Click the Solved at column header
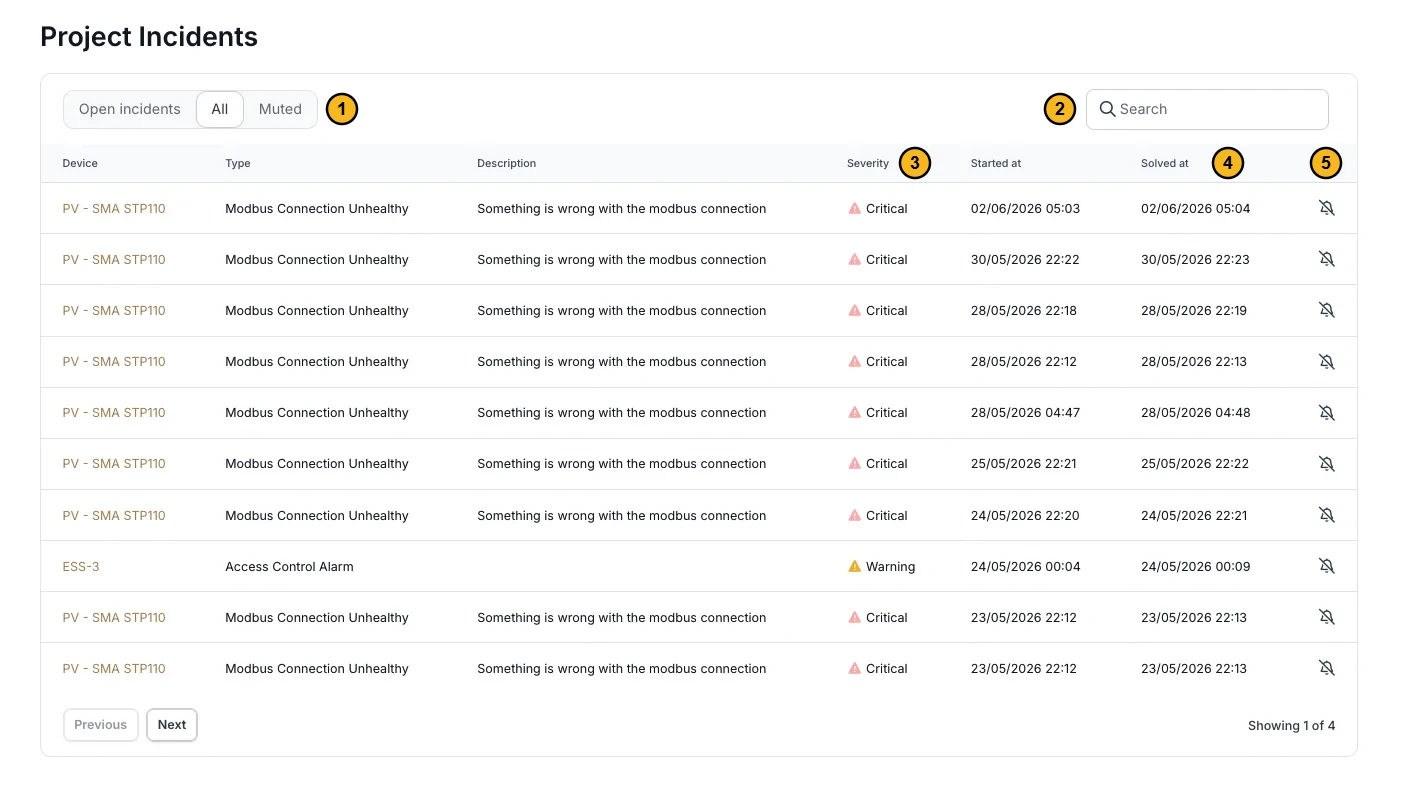Screen dimensions: 1424x796 1165,163
